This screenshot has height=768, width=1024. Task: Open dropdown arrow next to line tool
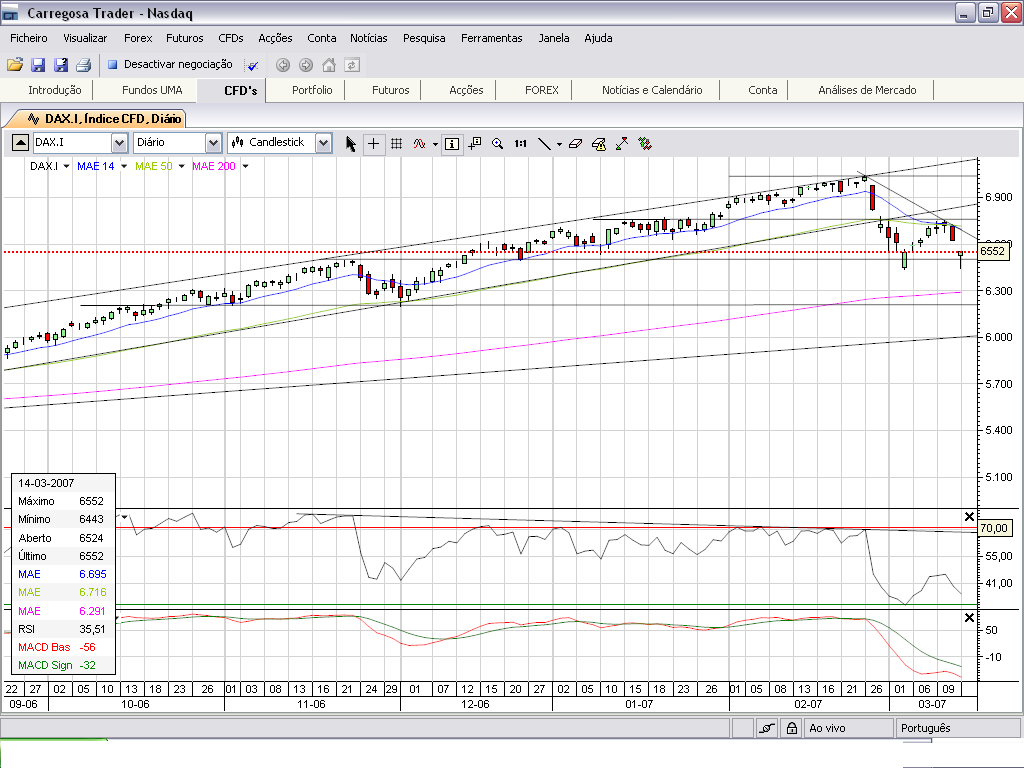tap(560, 144)
